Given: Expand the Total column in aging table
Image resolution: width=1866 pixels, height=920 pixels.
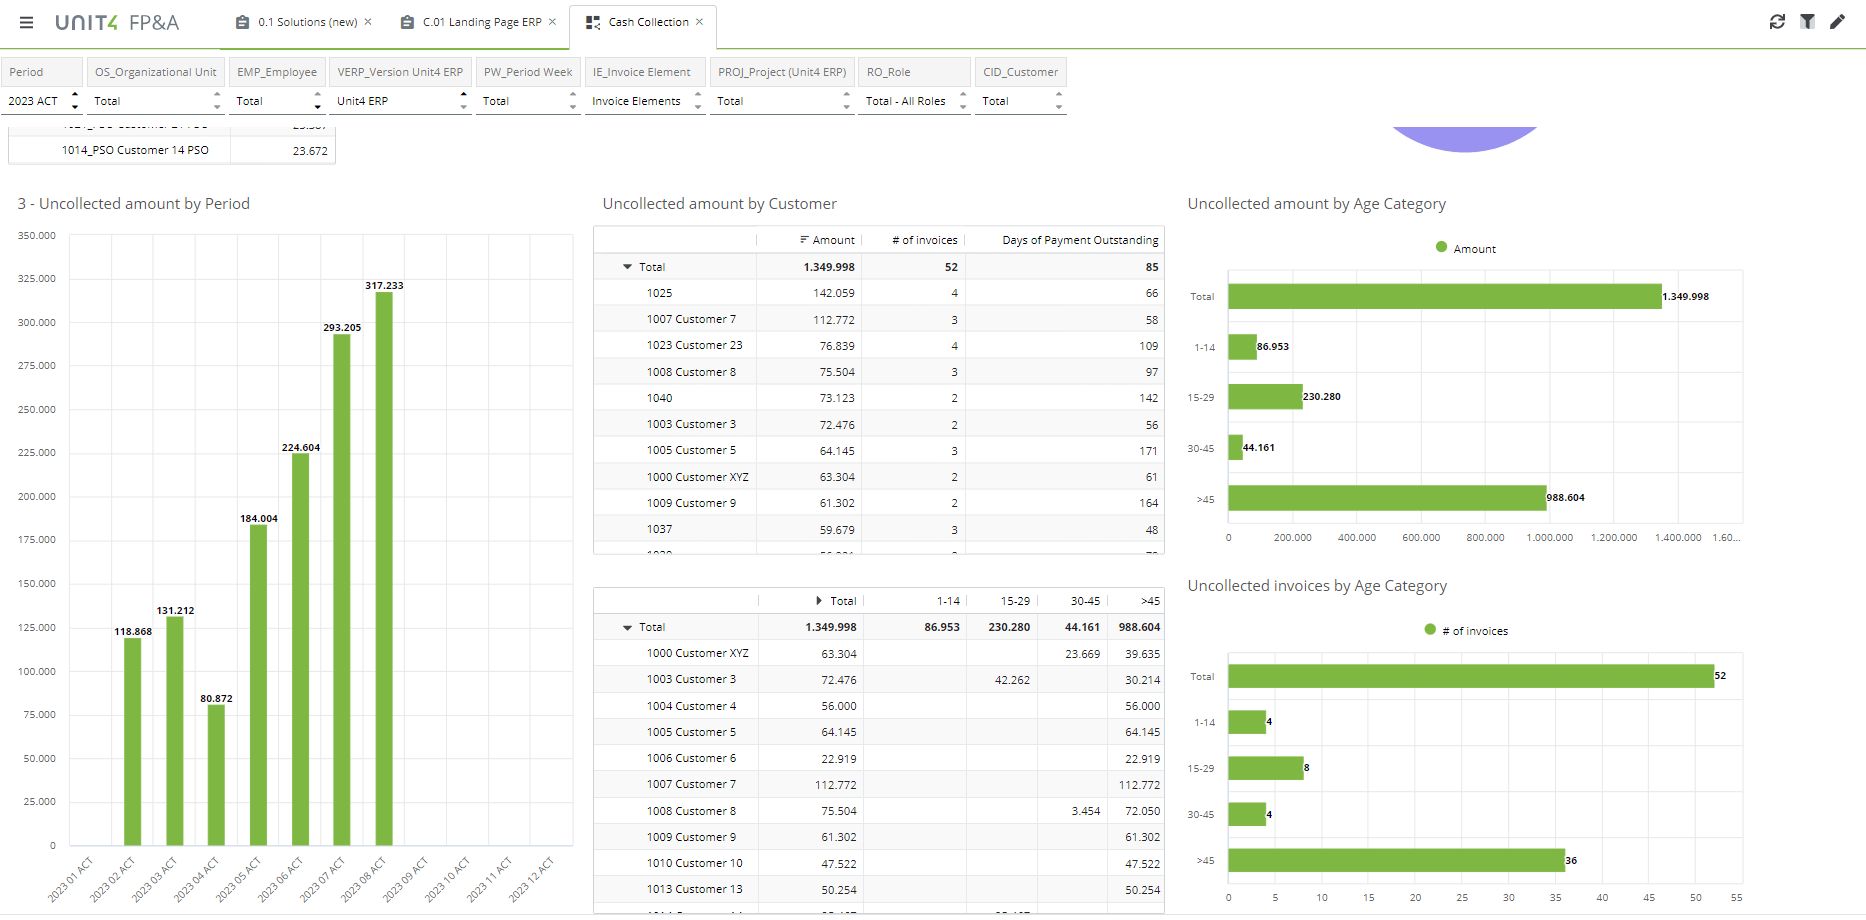Looking at the screenshot, I should coord(819,601).
